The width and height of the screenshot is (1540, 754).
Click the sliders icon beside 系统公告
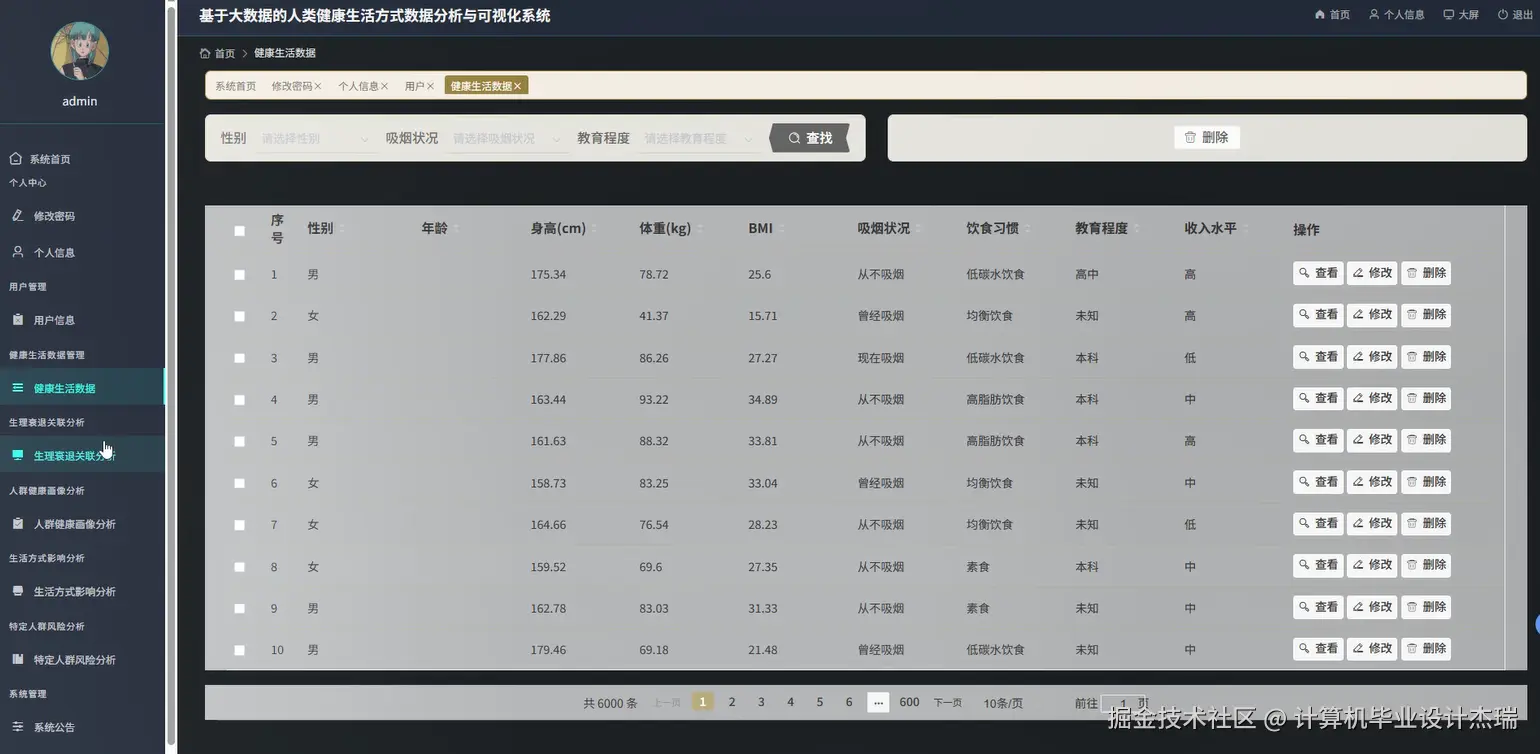[x=17, y=726]
